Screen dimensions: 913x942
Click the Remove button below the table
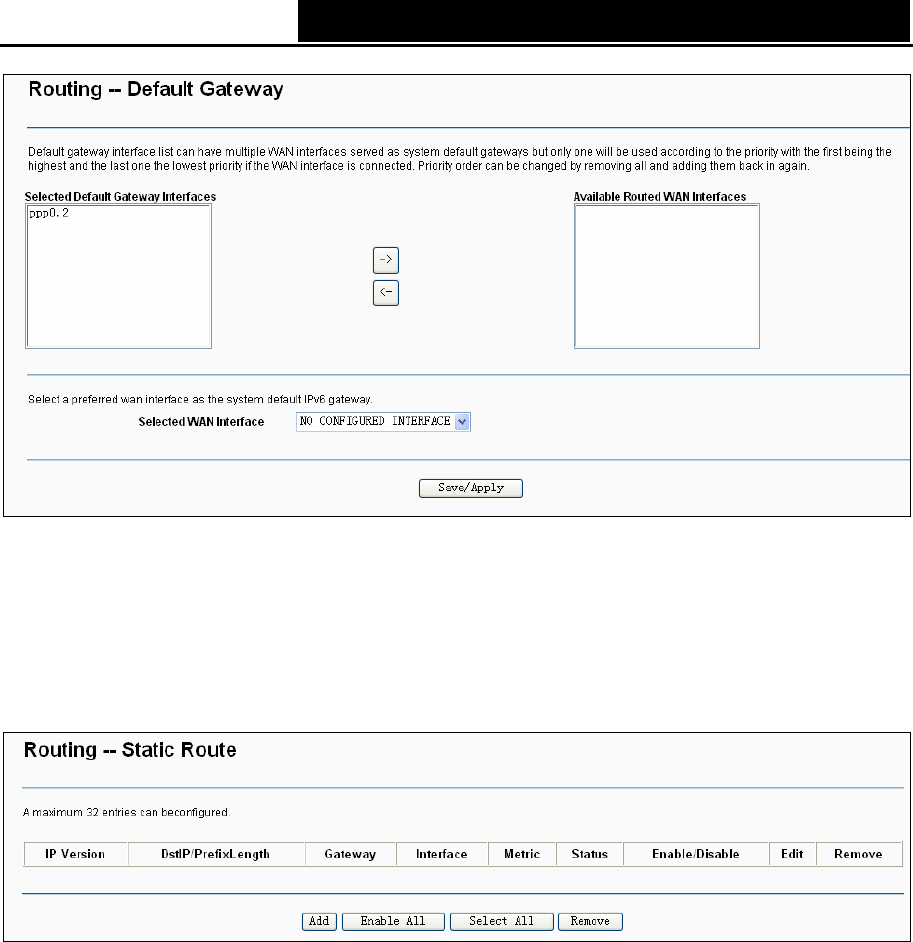(590, 921)
